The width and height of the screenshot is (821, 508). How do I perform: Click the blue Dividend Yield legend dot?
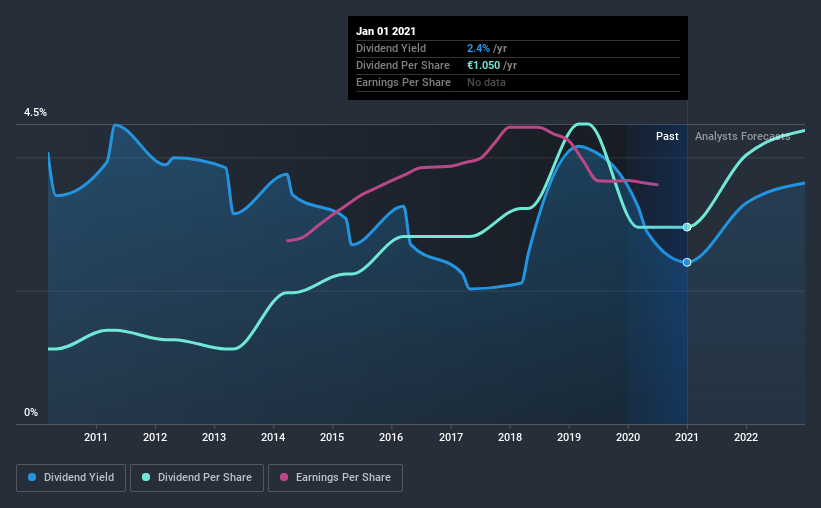click(x=32, y=477)
